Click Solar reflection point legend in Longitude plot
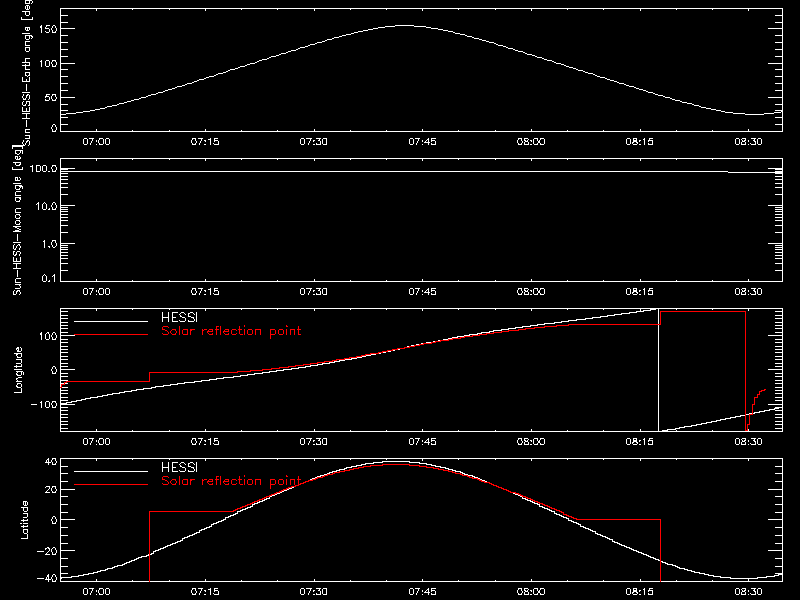The height and width of the screenshot is (600, 800). coord(231,331)
